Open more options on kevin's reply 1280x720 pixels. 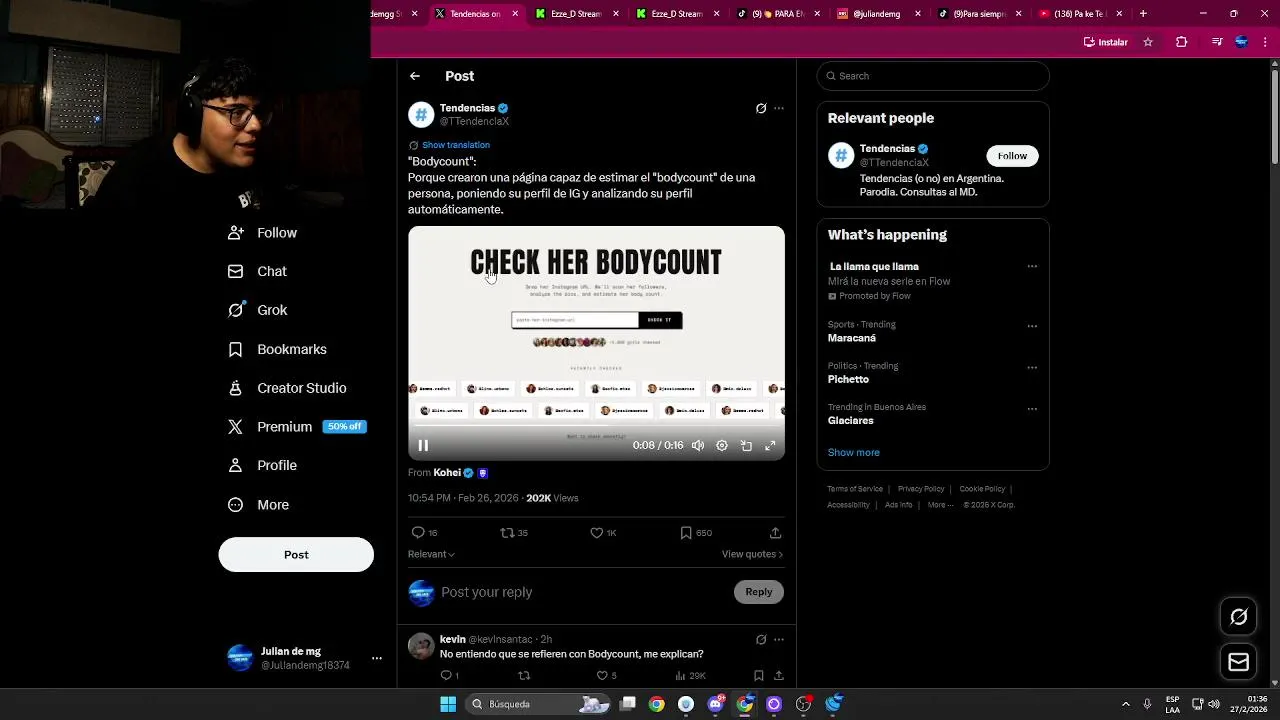779,640
